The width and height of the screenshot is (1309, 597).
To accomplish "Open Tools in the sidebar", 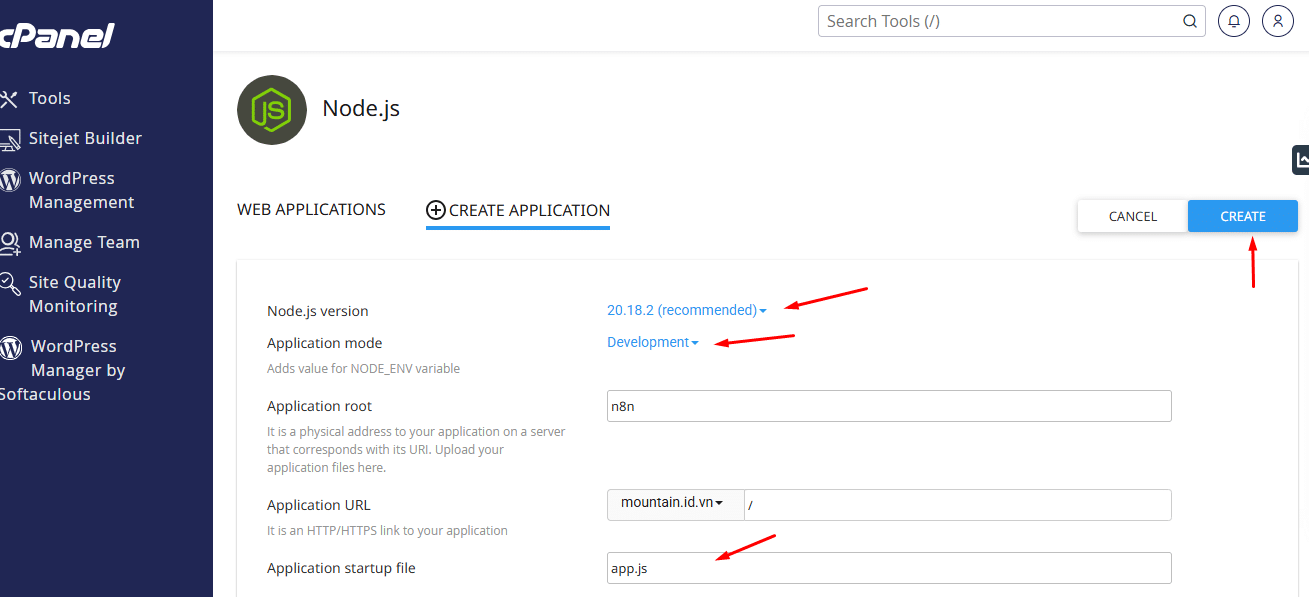I will click(49, 98).
